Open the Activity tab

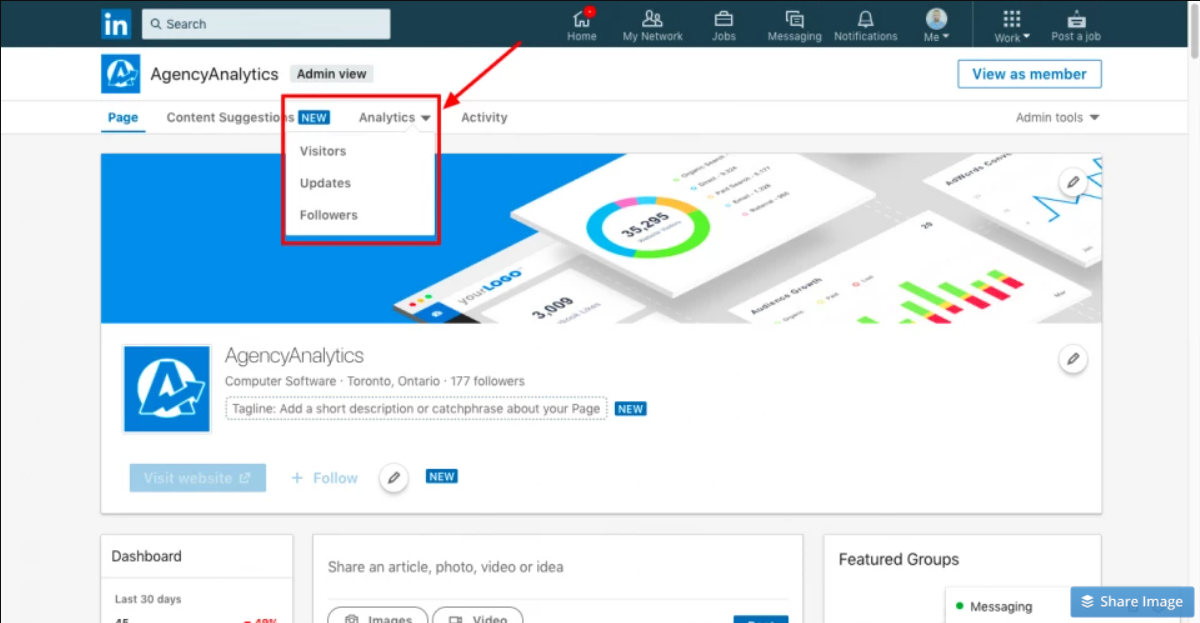(484, 117)
